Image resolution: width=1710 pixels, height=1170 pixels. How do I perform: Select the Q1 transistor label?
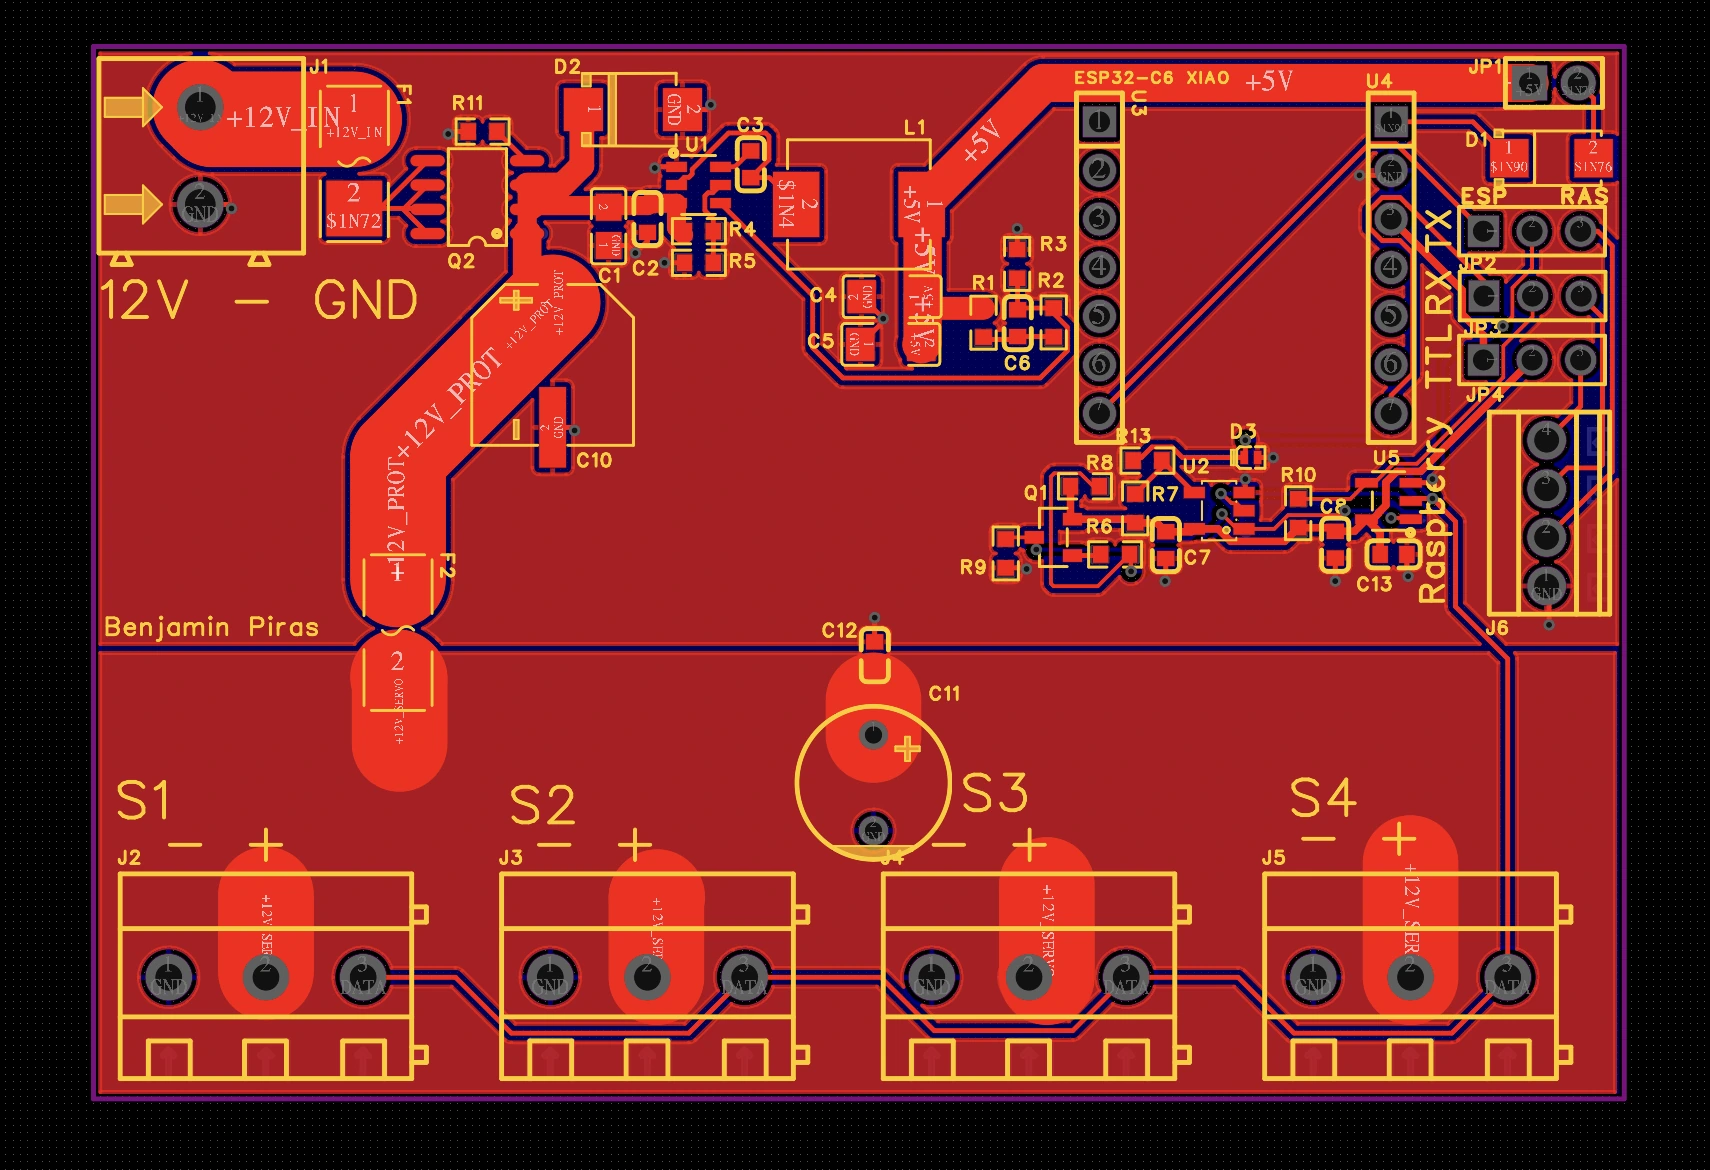point(1036,493)
